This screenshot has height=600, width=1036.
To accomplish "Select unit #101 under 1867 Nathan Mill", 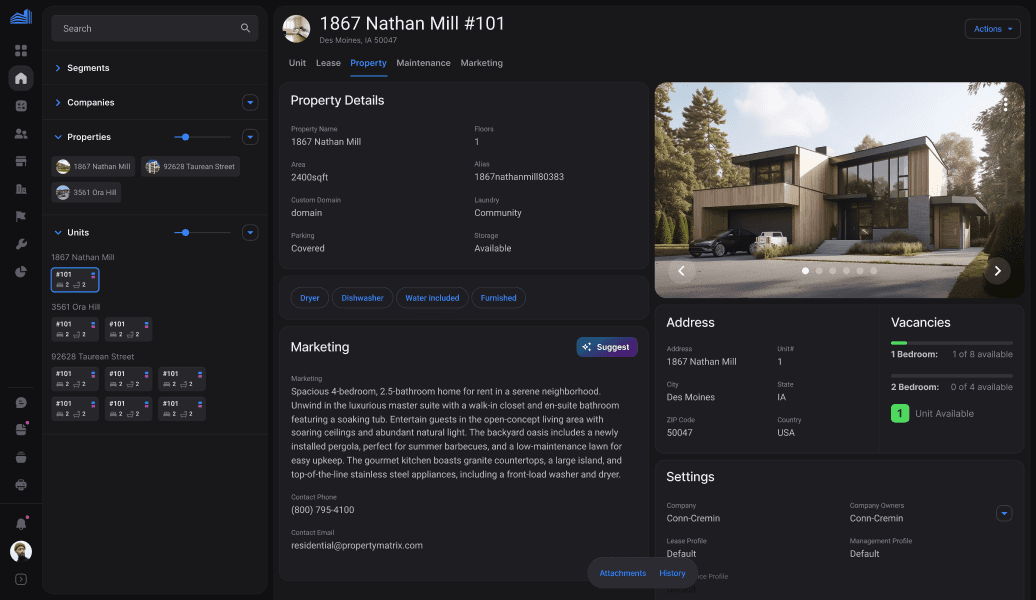I will pos(75,280).
